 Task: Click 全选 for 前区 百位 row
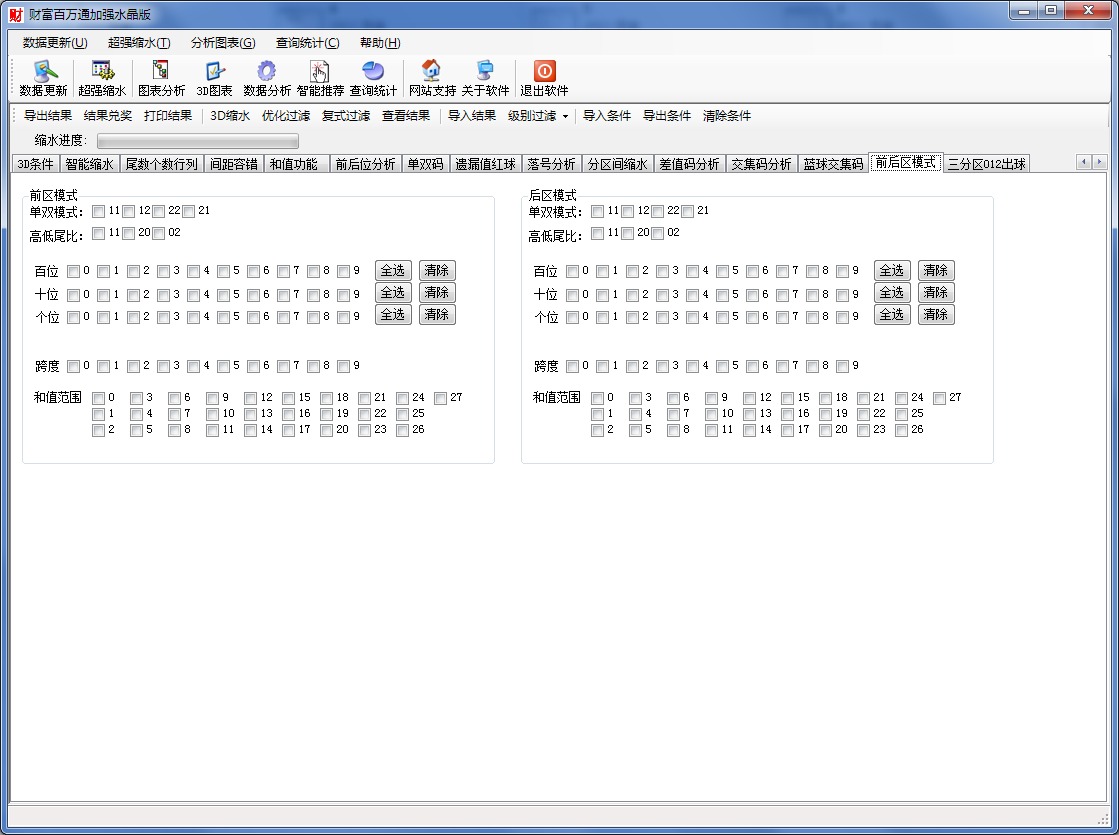(x=393, y=271)
